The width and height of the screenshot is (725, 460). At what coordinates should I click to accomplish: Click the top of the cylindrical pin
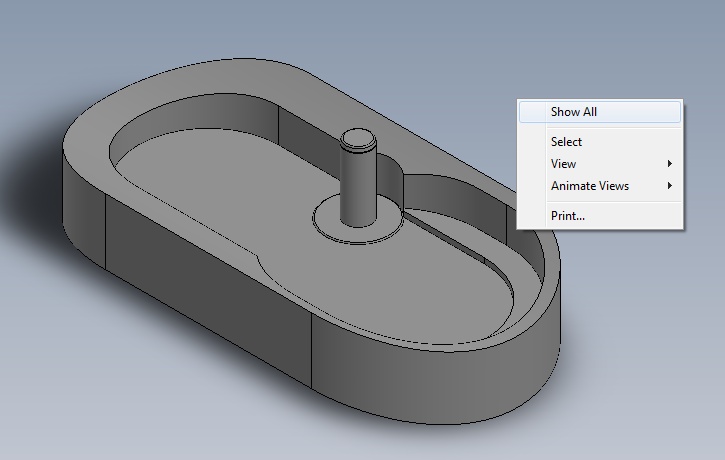point(358,138)
